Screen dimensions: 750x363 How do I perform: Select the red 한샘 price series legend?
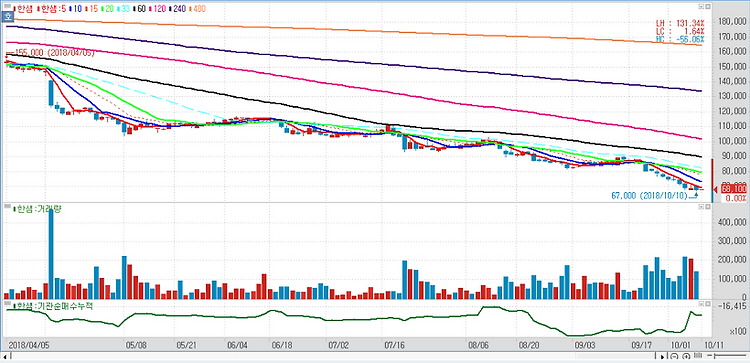click(x=23, y=9)
